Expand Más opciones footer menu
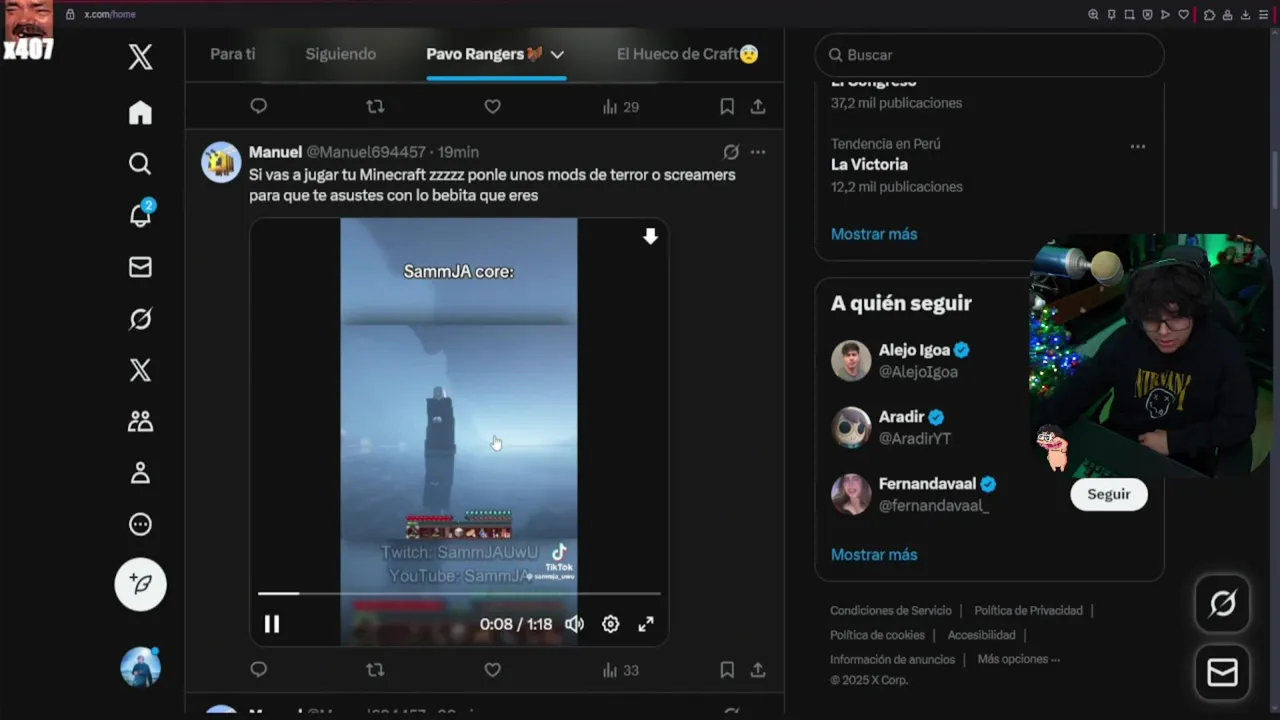 click(x=1019, y=659)
